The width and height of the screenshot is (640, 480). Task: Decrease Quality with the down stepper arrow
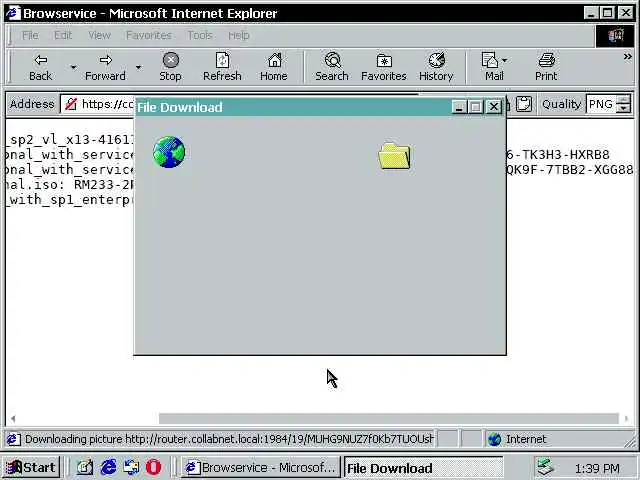click(x=623, y=109)
